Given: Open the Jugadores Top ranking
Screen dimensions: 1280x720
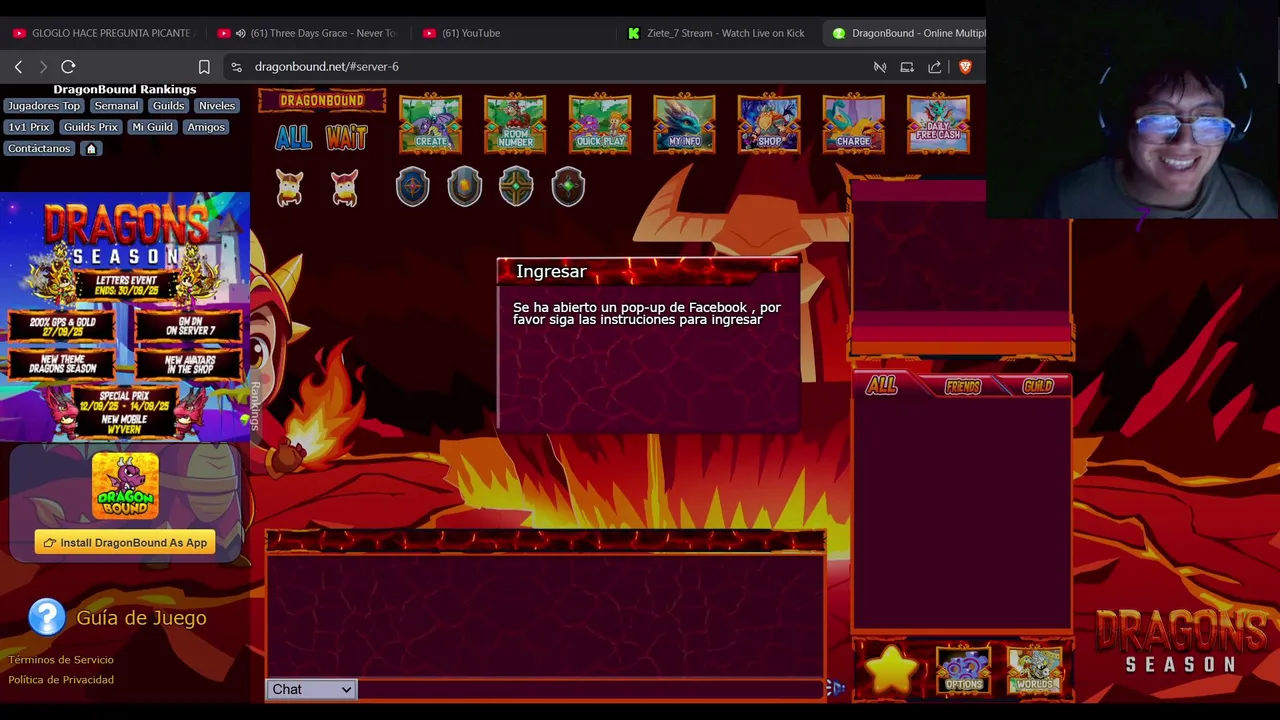Looking at the screenshot, I should 44,106.
